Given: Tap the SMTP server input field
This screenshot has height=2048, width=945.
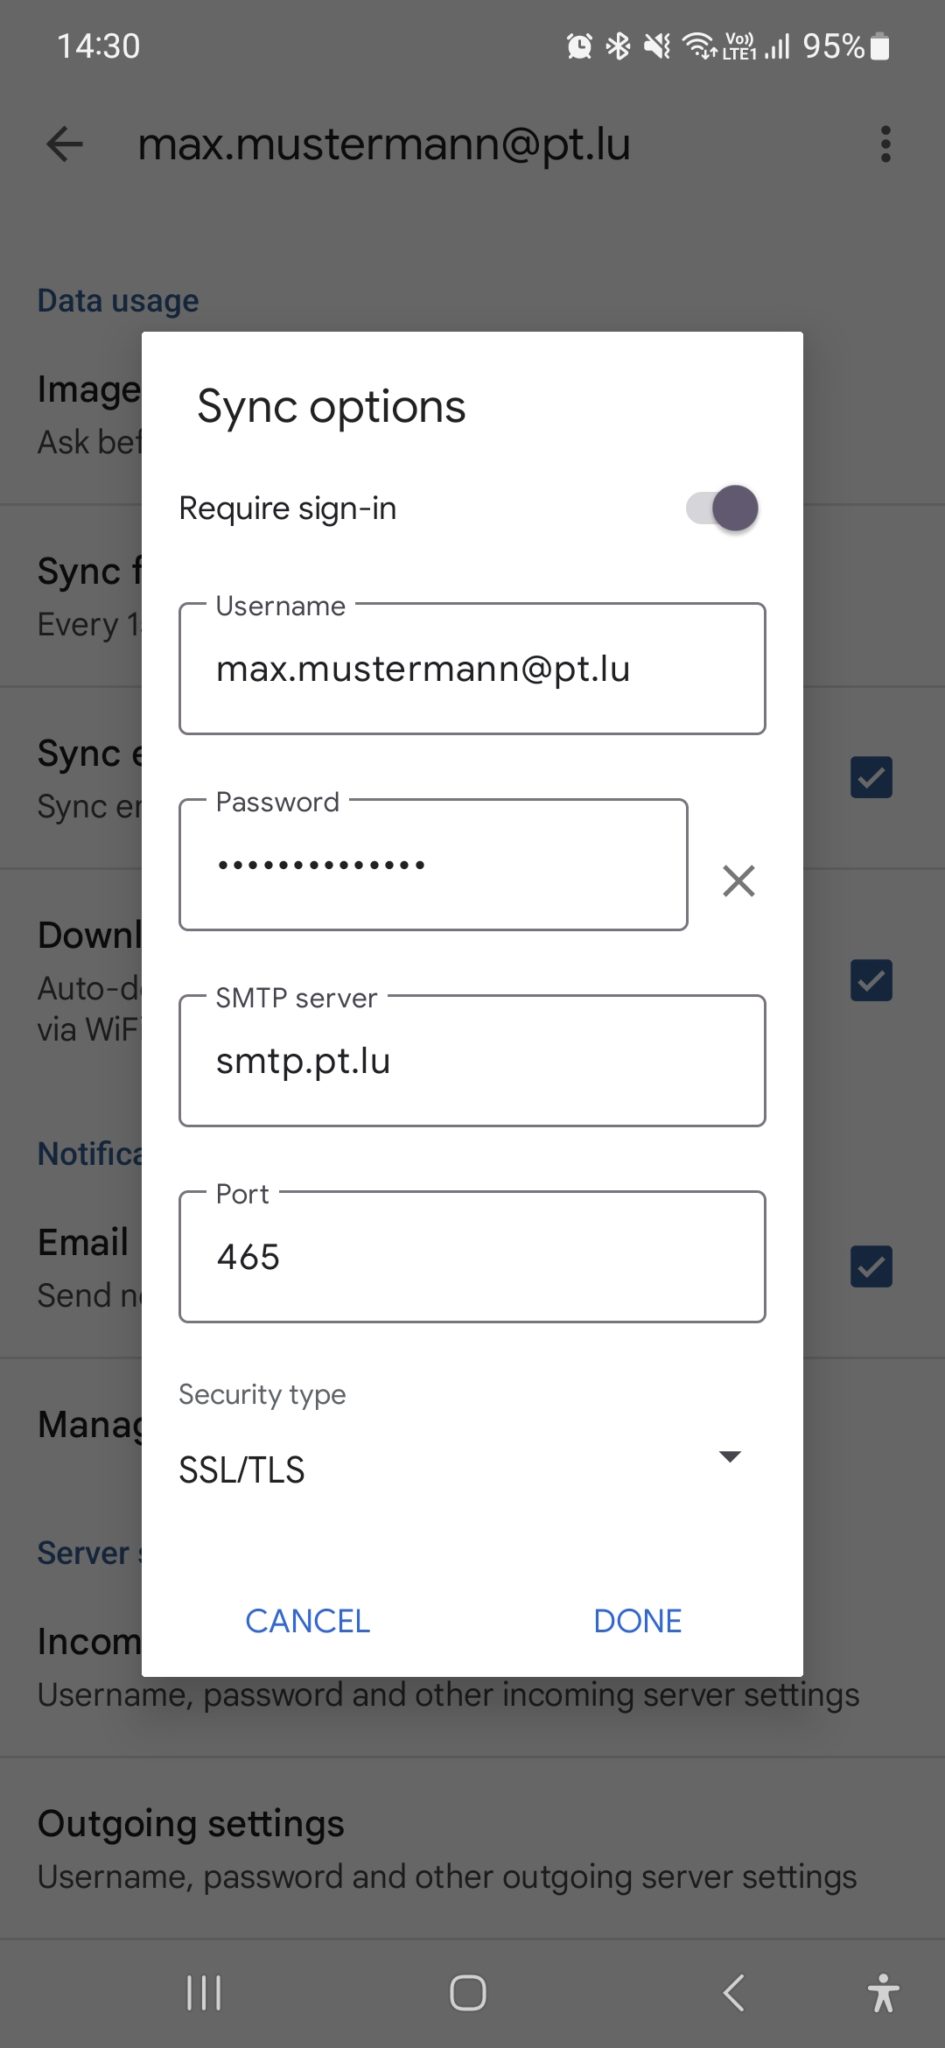Looking at the screenshot, I should [x=471, y=1061].
